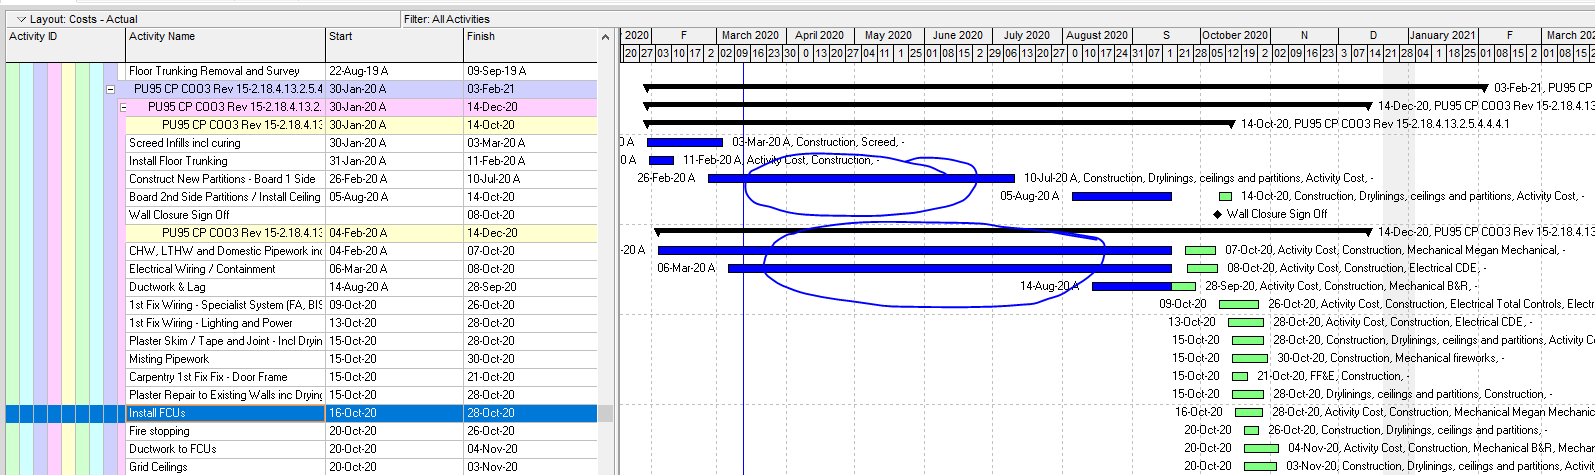1595x475 pixels.
Task: Click the green Gantt bar ending 04-Nov-20
Action: click(1261, 448)
